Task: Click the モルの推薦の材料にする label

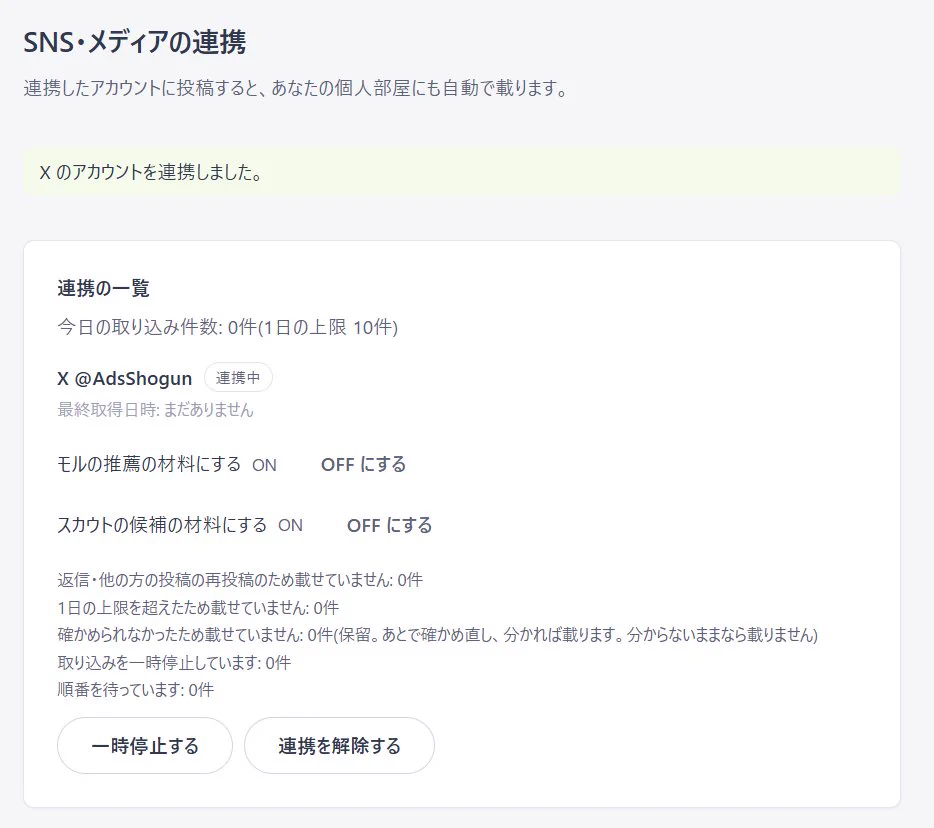Action: (x=149, y=464)
